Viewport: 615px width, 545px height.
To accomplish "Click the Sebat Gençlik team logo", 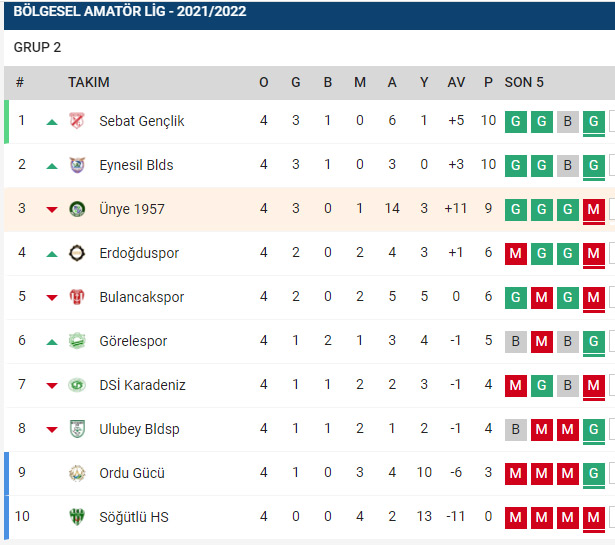I will tap(77, 121).
